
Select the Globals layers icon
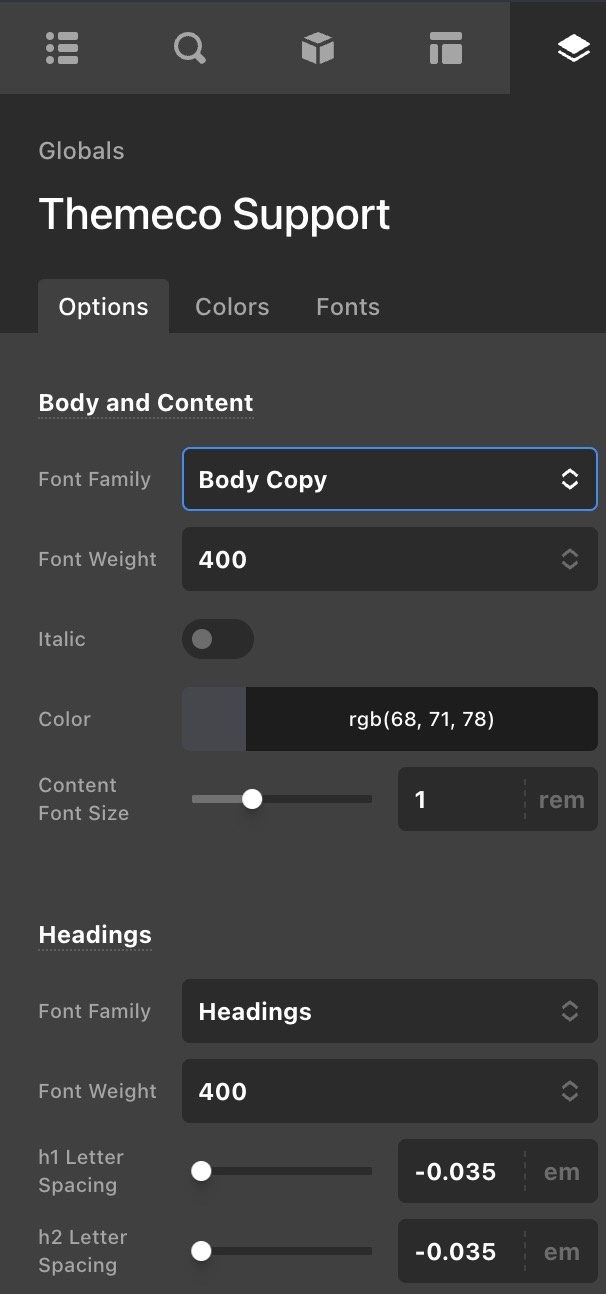point(573,47)
